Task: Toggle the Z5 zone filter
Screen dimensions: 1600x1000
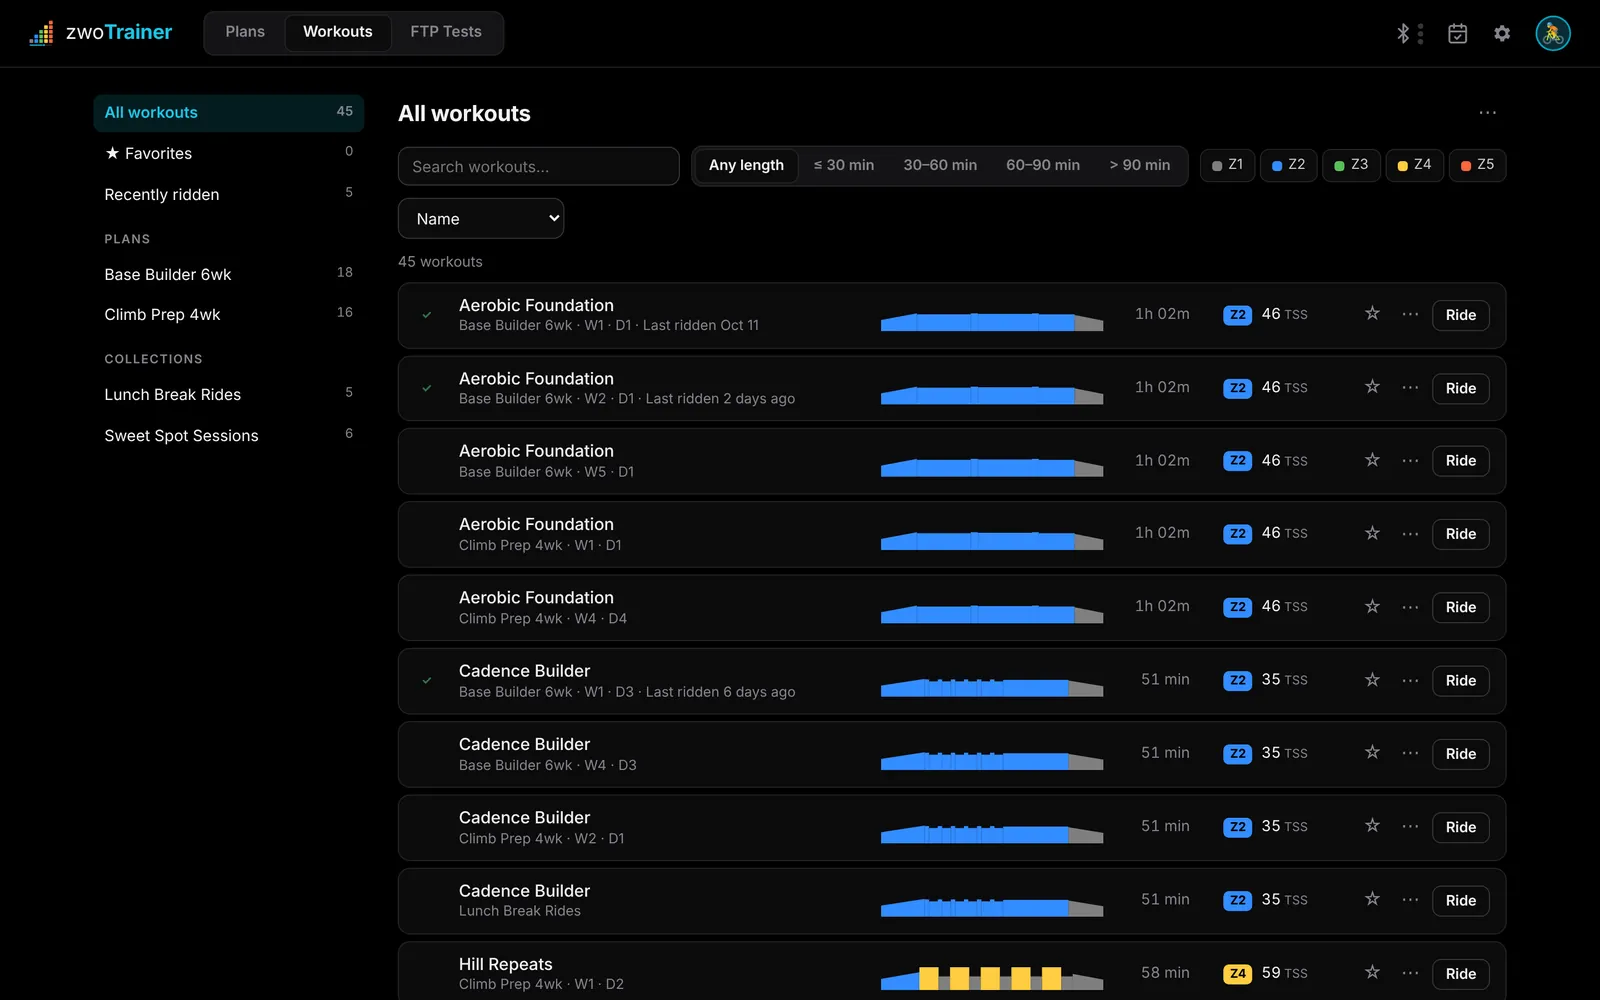Action: click(1477, 165)
